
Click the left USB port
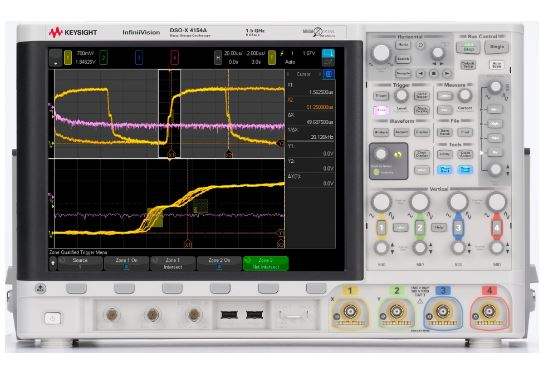click(229, 314)
